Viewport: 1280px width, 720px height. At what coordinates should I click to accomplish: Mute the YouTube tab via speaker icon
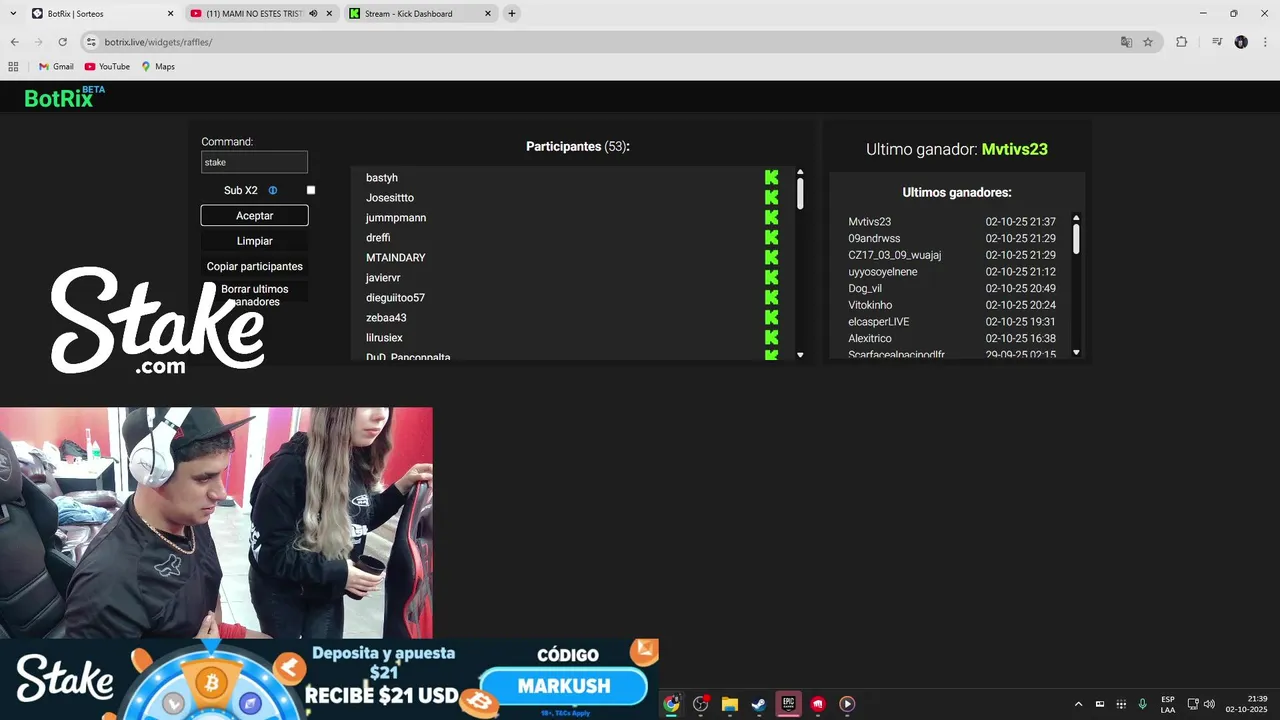313,14
